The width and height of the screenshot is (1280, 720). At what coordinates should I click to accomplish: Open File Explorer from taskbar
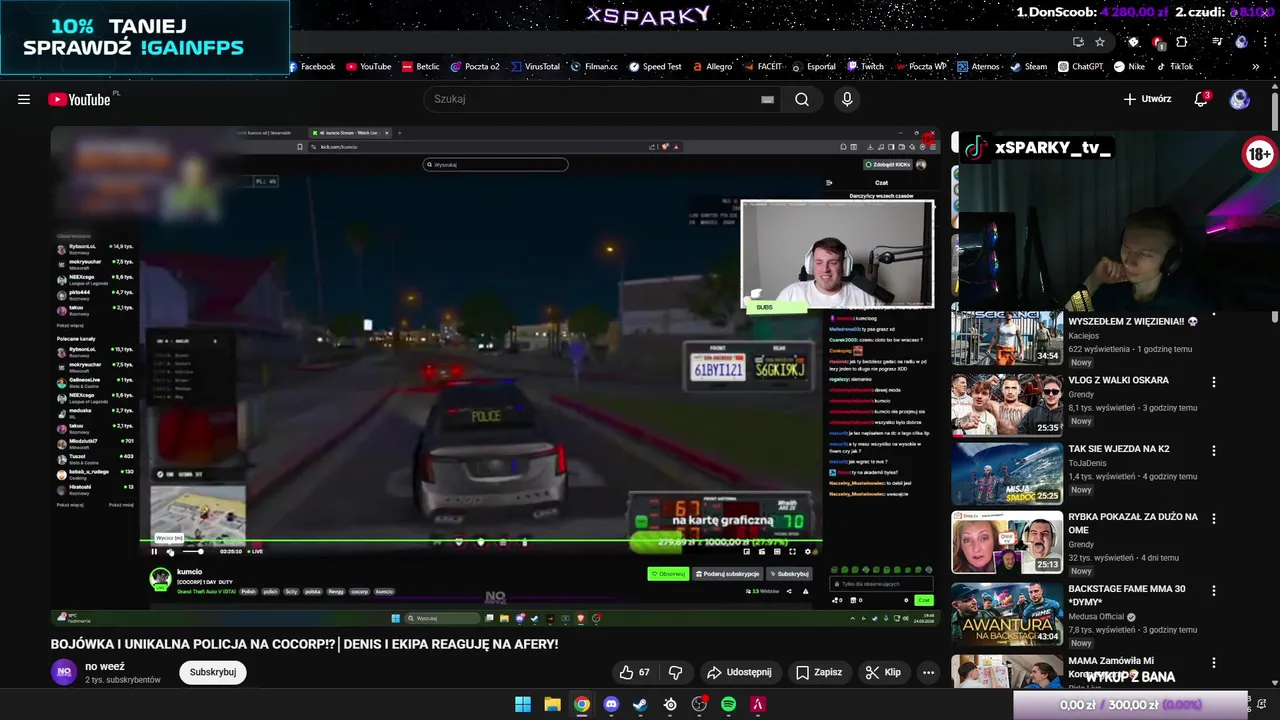(552, 704)
